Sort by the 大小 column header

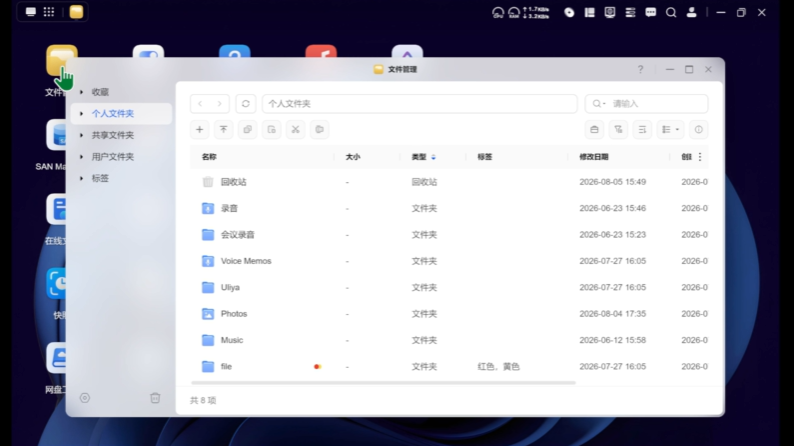353,157
